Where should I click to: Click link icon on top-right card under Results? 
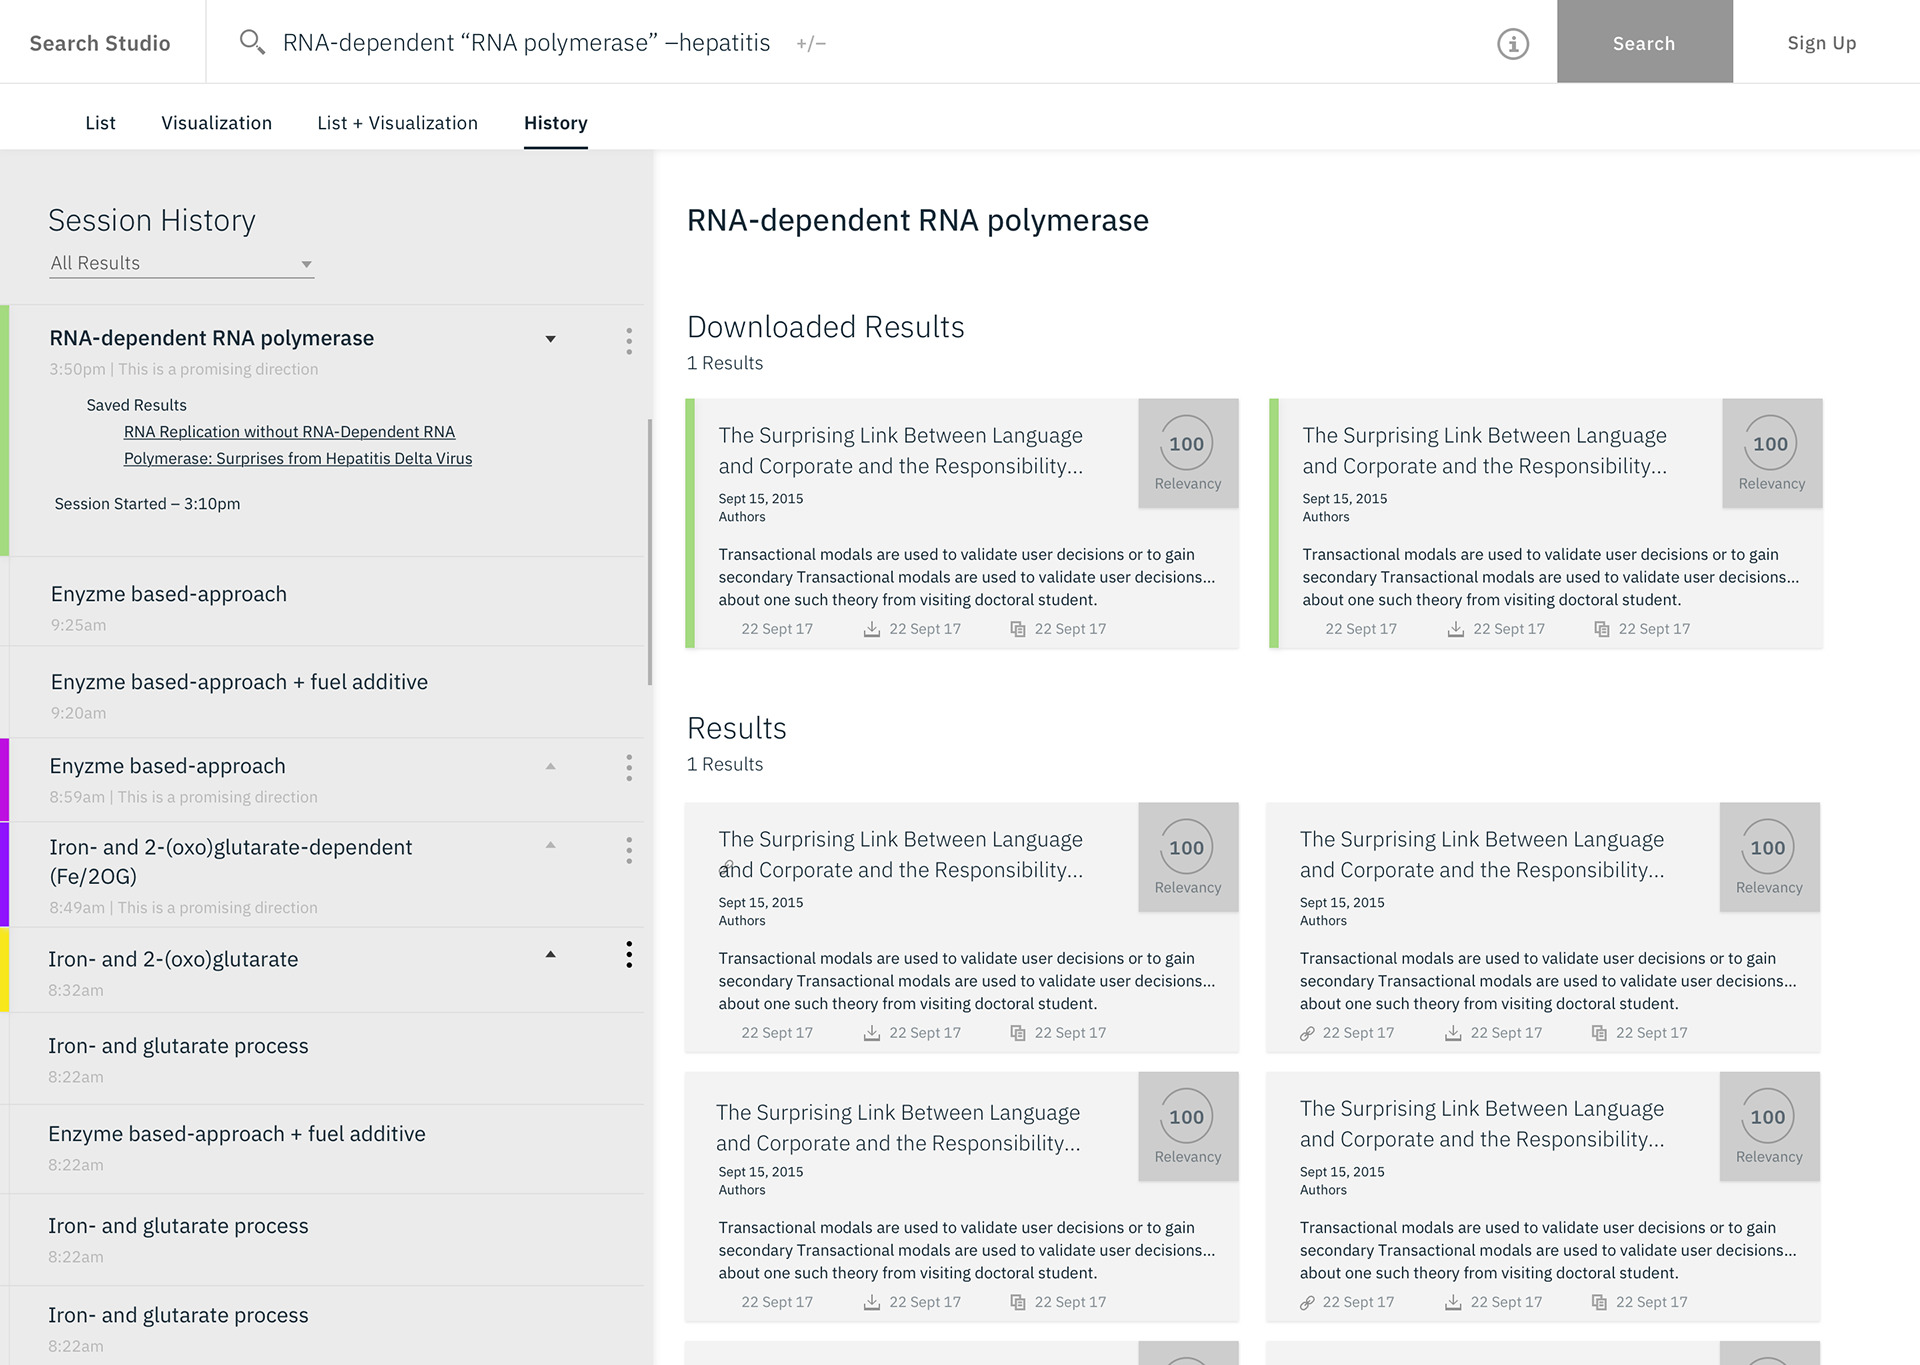pos(1307,1033)
